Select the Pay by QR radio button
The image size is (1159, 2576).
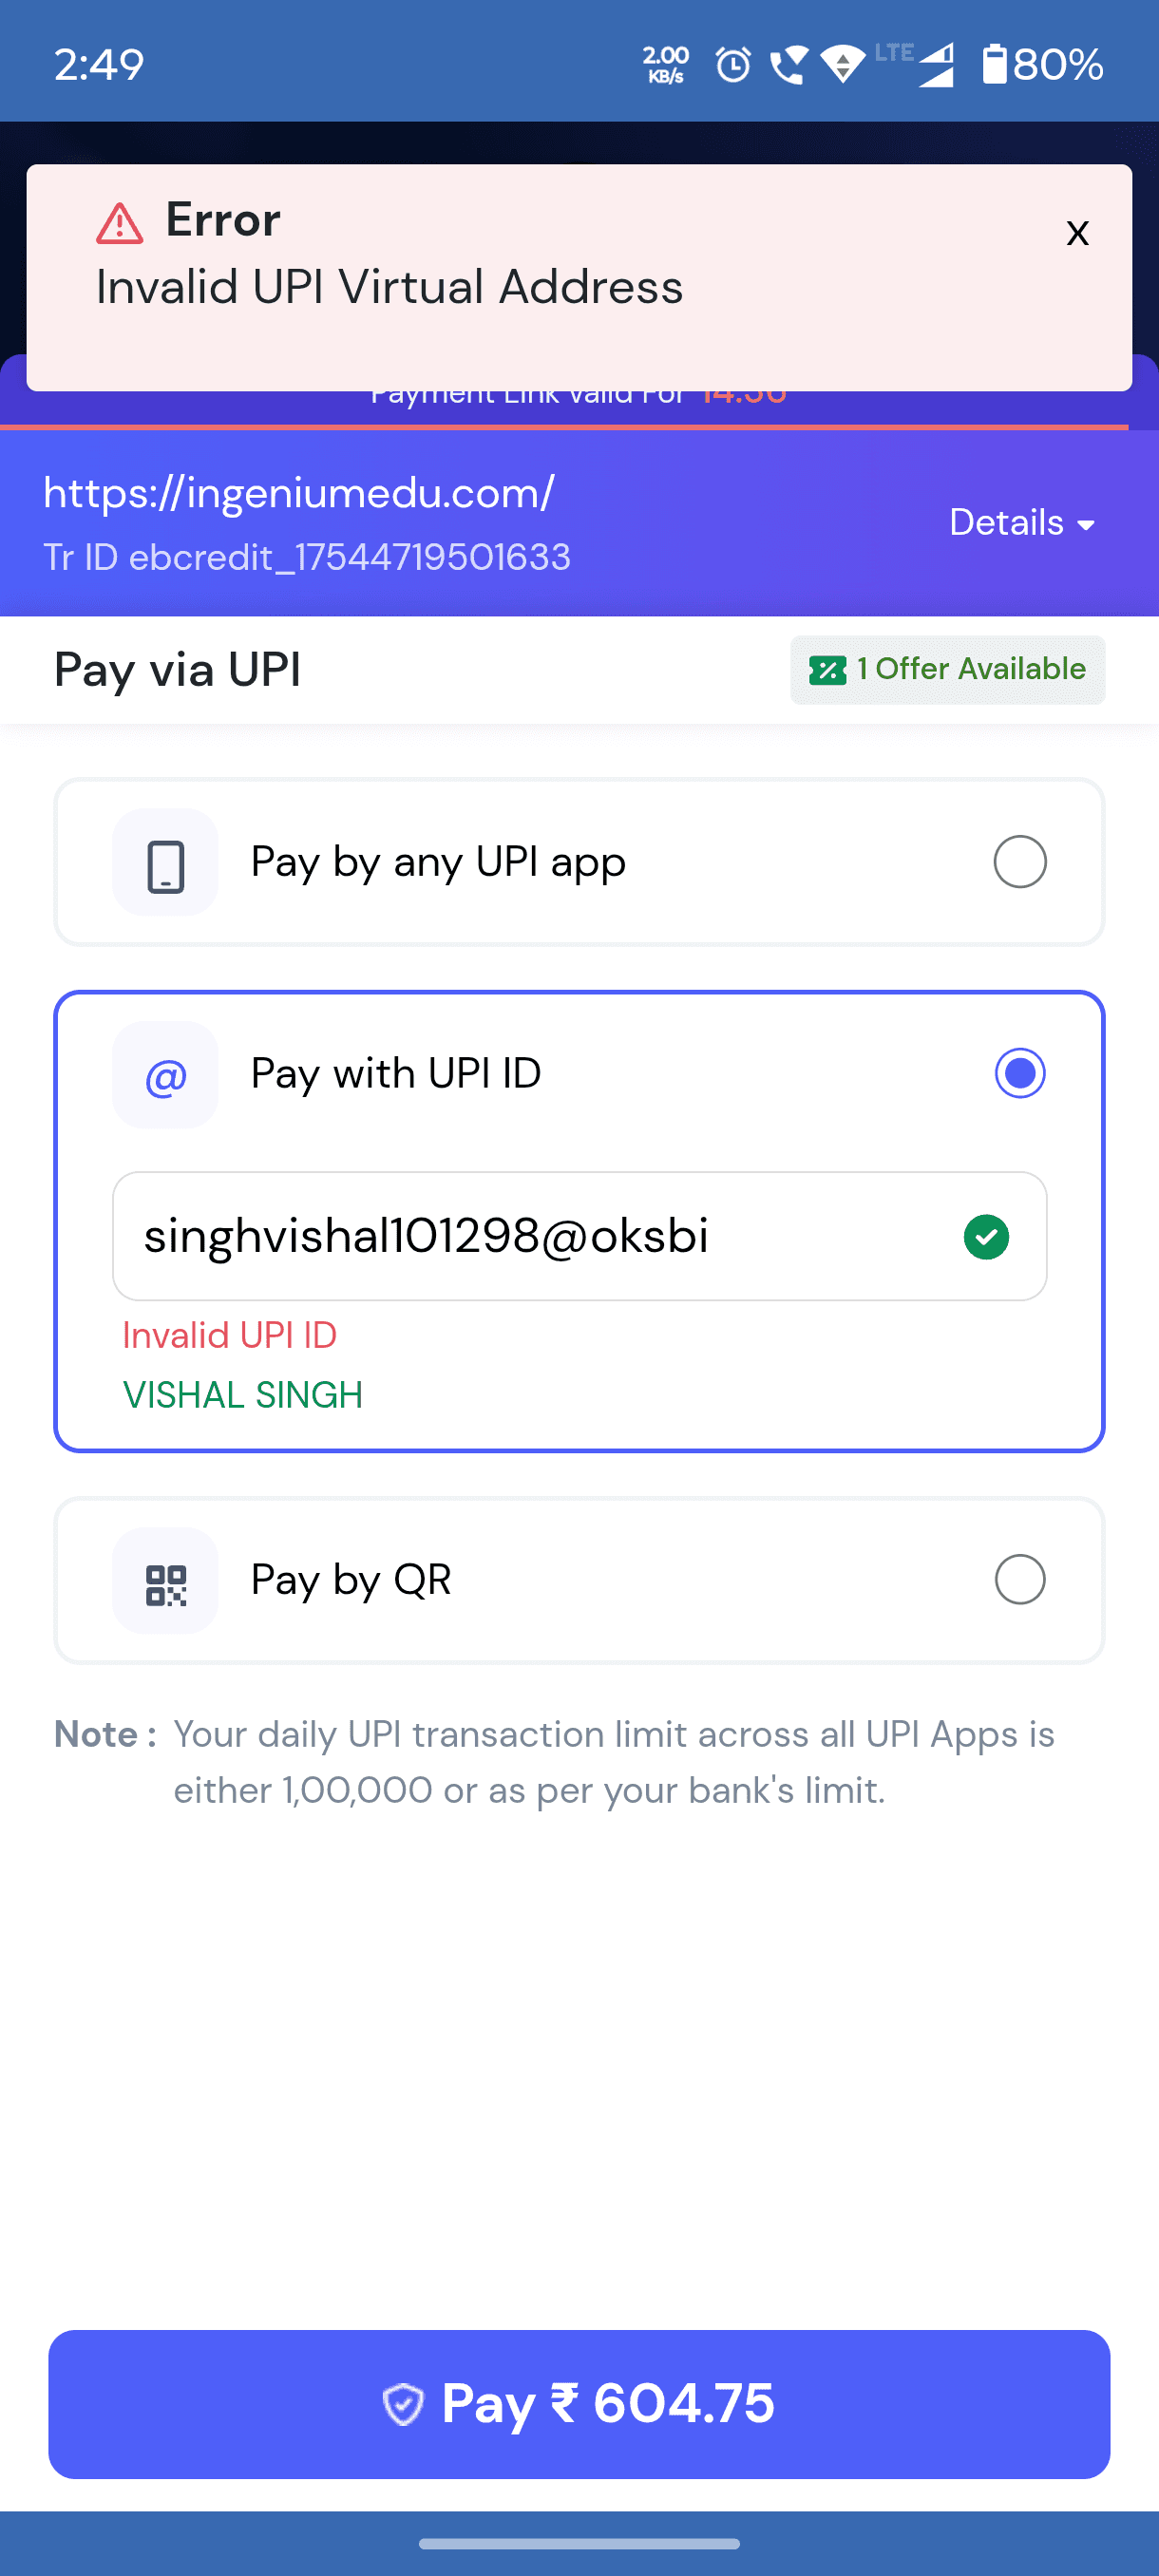[1019, 1580]
